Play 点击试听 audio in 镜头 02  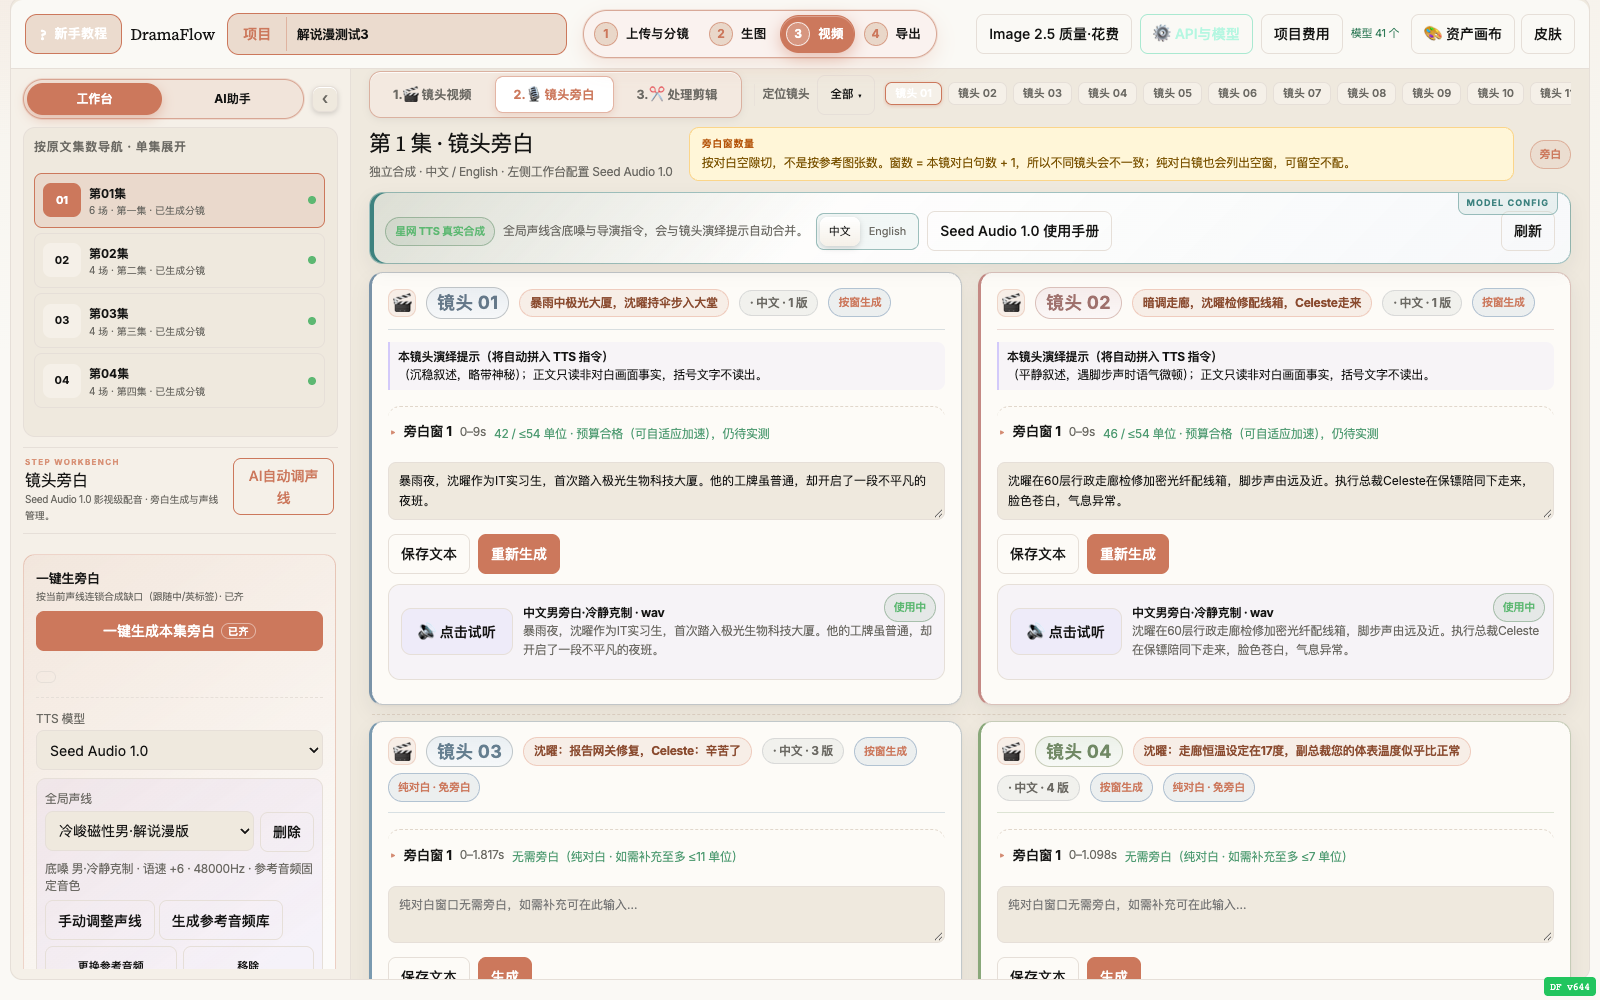coord(1065,632)
